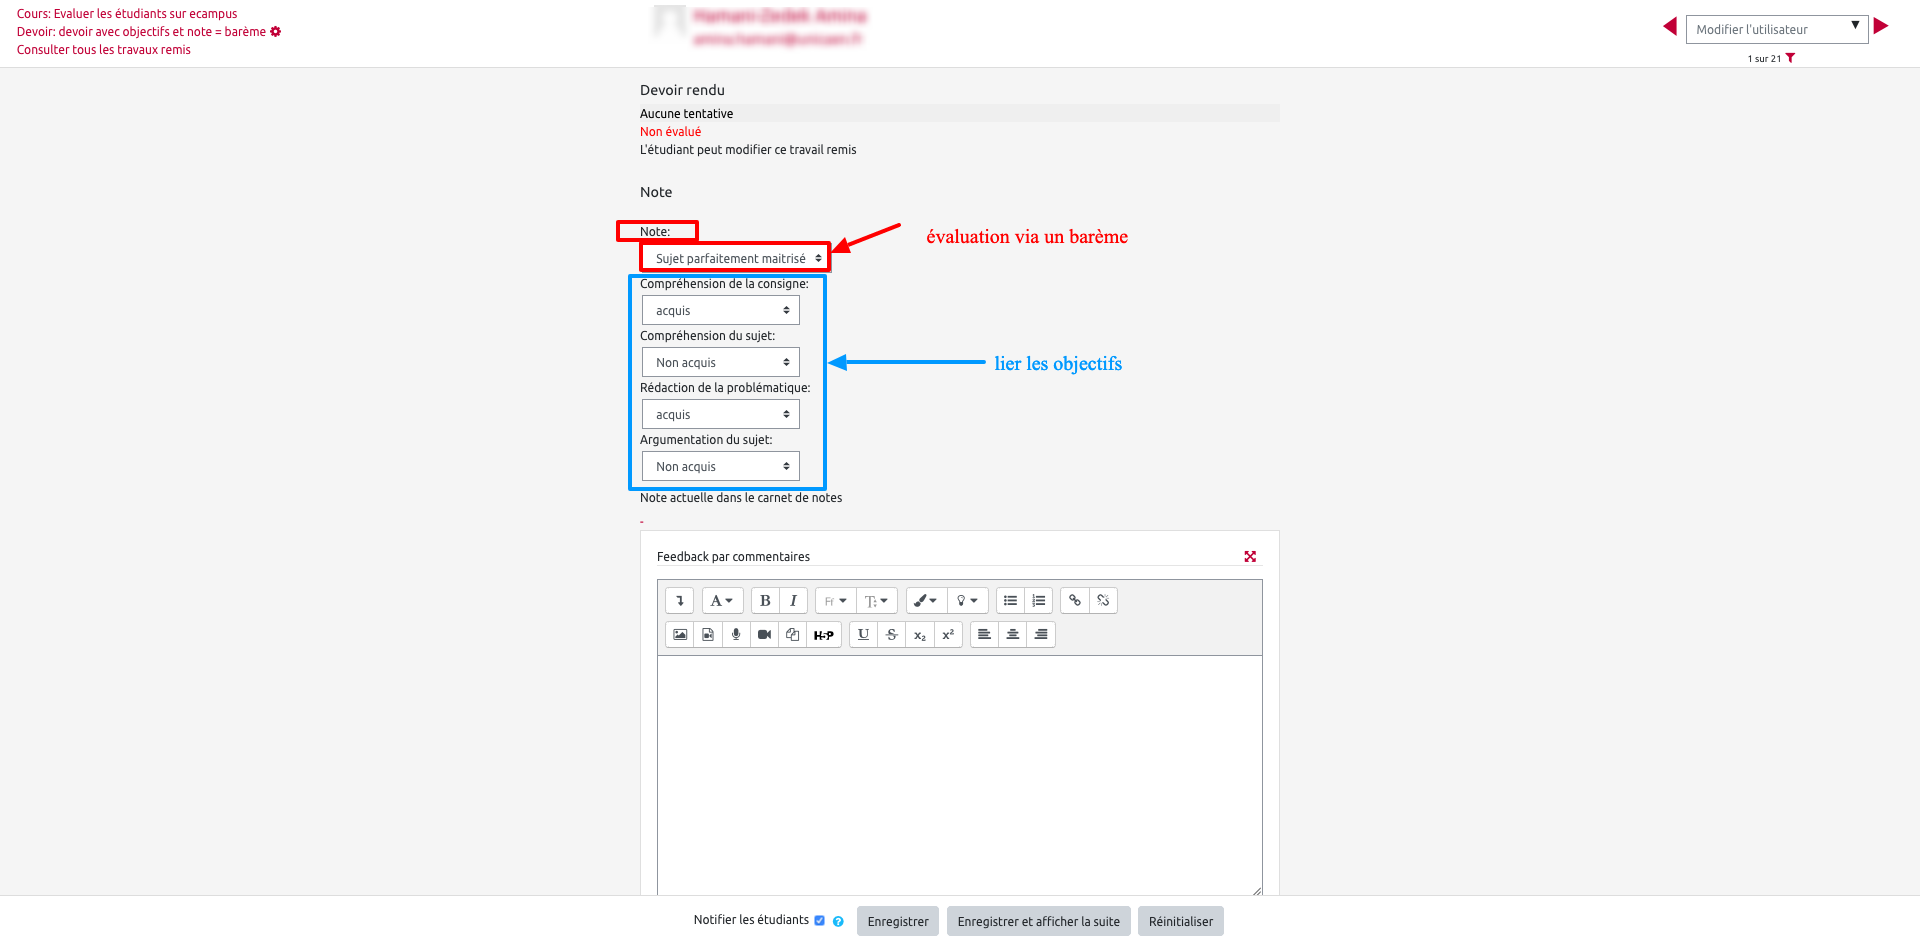Click the insert link chain icon
Screen dimensions: 1920x943
(1075, 601)
